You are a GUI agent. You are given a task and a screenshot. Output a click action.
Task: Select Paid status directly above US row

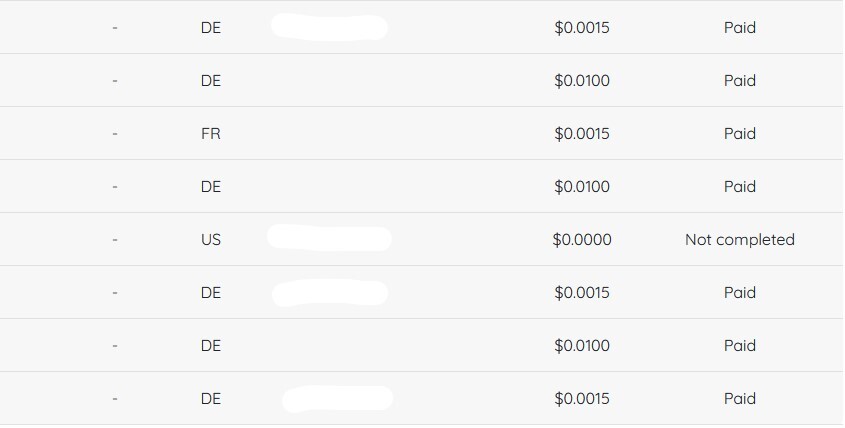click(x=739, y=187)
